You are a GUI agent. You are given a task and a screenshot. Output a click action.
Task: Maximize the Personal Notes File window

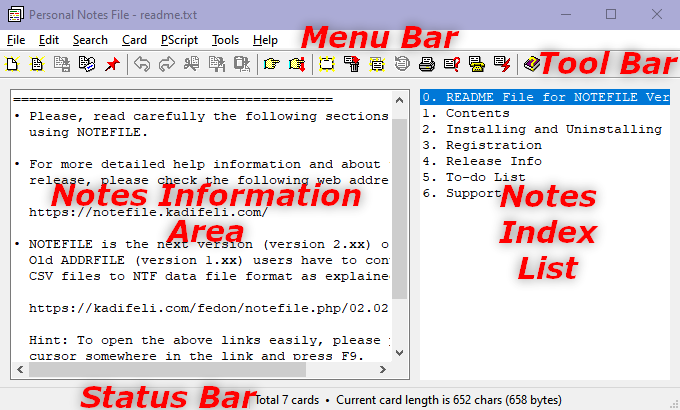pyautogui.click(x=611, y=14)
